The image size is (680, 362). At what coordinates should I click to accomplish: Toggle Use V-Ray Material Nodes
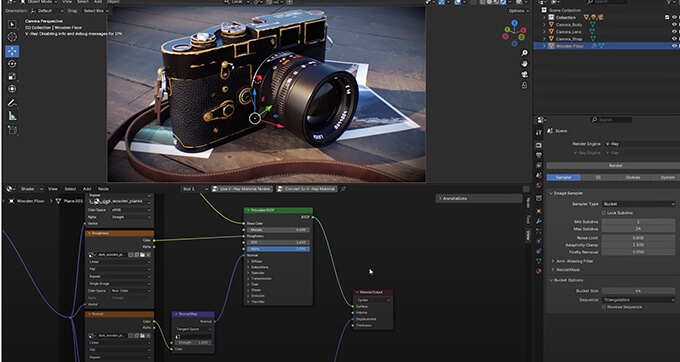click(242, 189)
